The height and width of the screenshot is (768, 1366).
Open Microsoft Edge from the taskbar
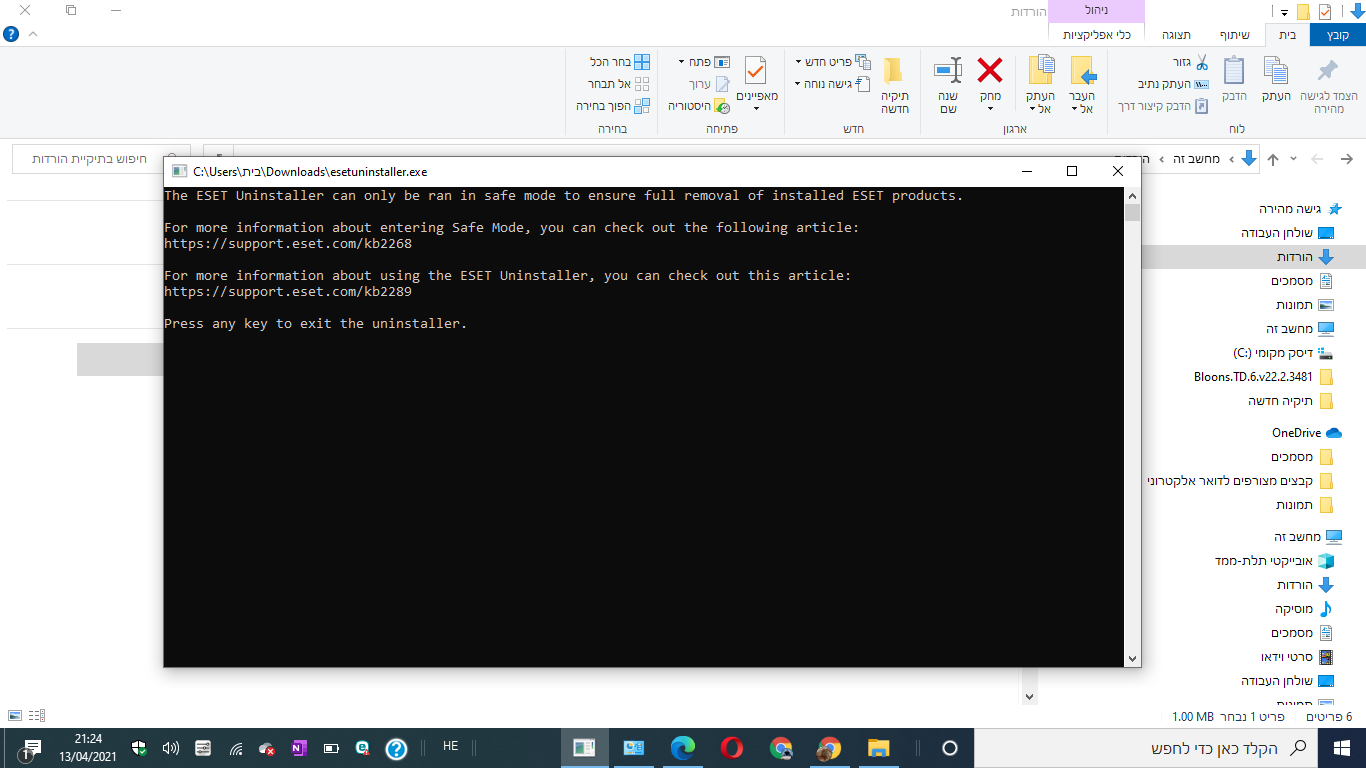pos(683,748)
